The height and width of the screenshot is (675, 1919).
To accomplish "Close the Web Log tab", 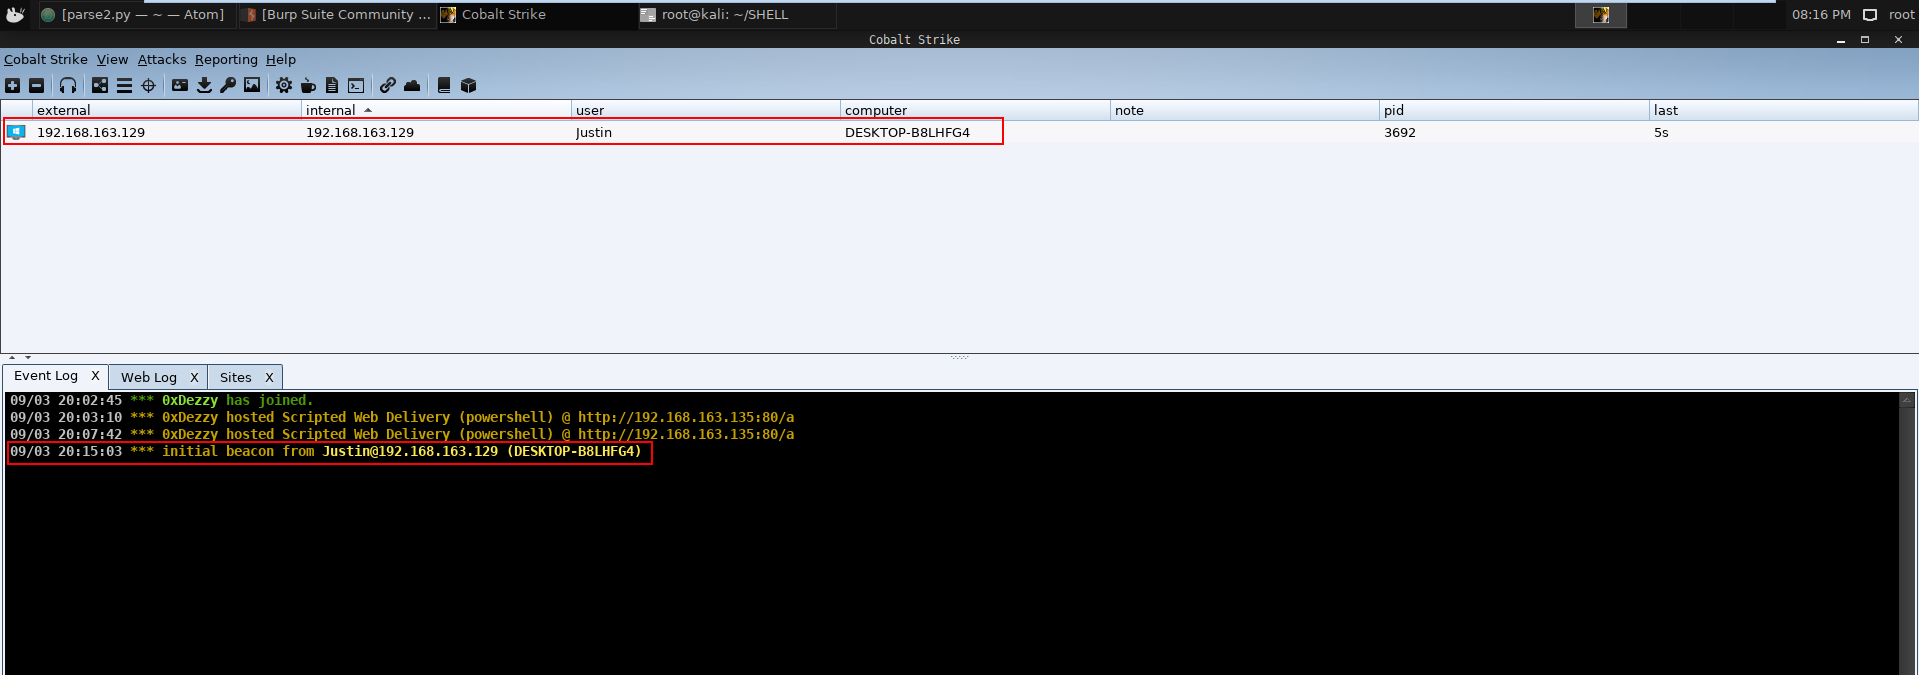I will tap(194, 377).
